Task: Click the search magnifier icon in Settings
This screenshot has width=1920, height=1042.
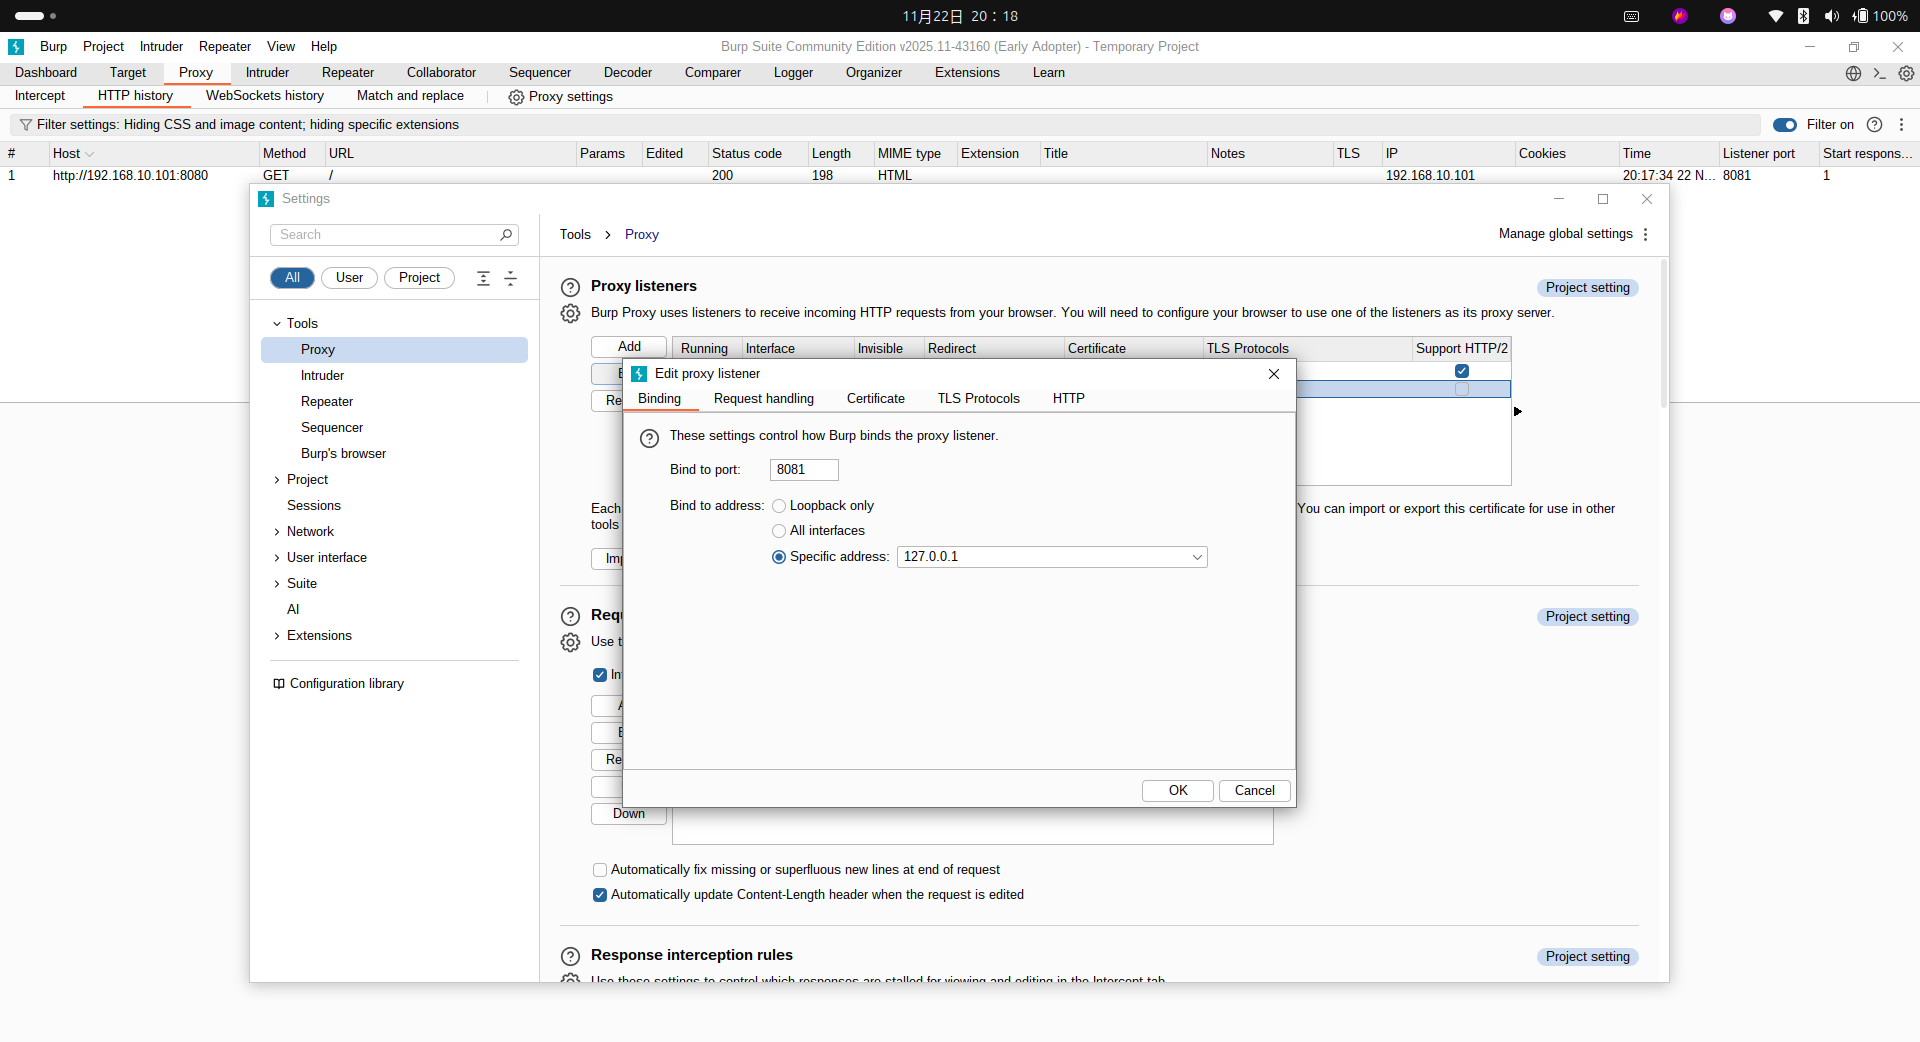Action: [x=506, y=235]
